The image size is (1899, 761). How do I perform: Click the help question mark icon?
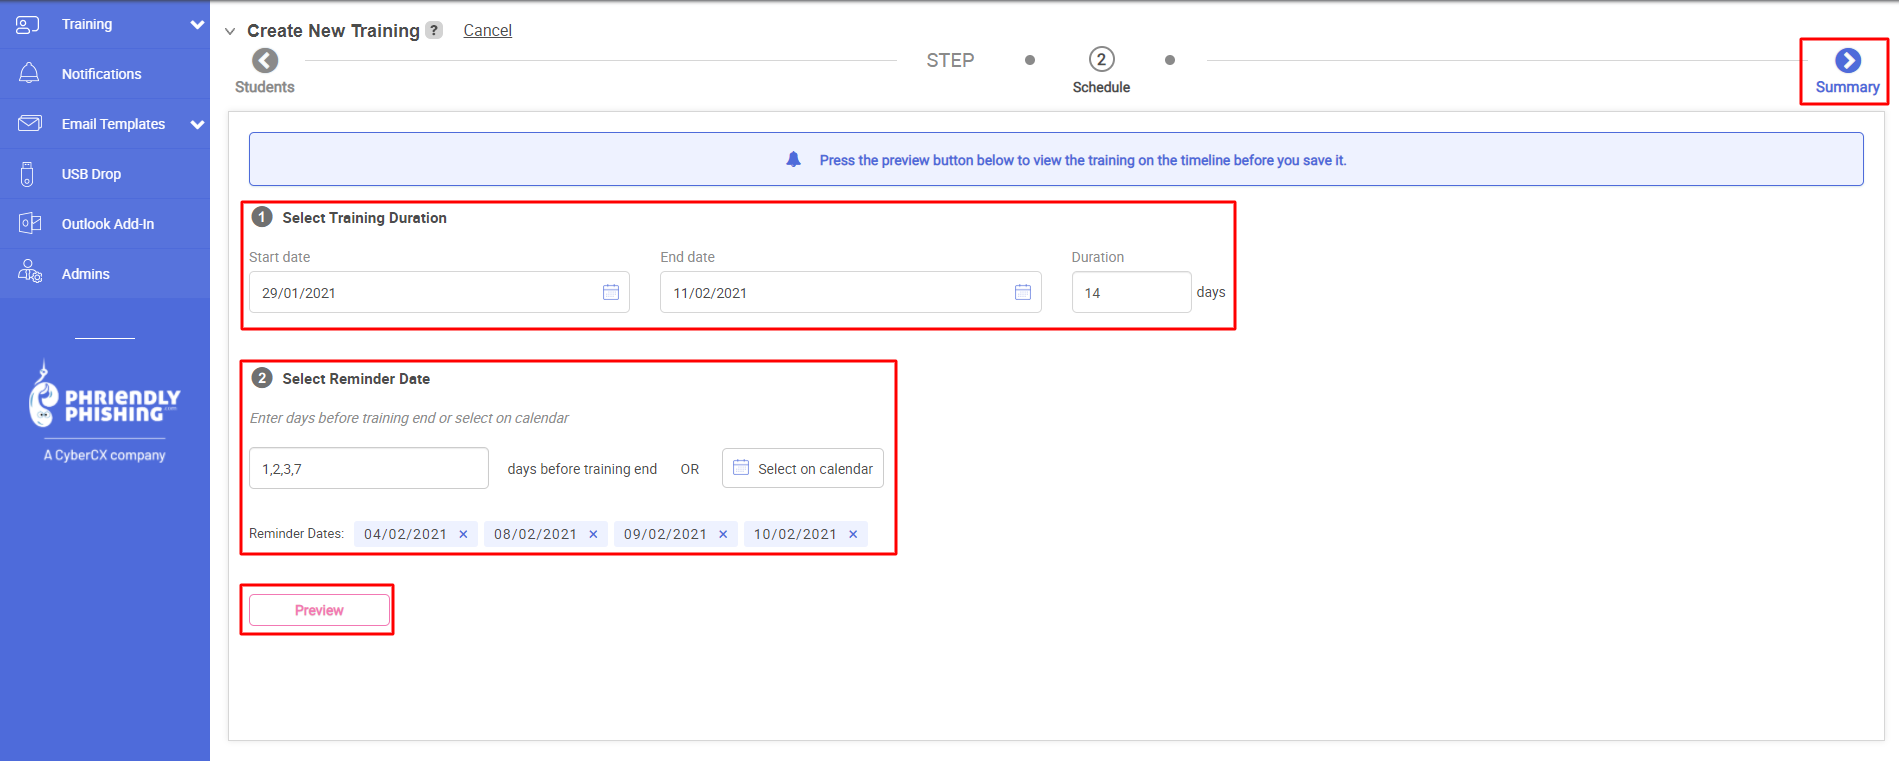(x=434, y=30)
